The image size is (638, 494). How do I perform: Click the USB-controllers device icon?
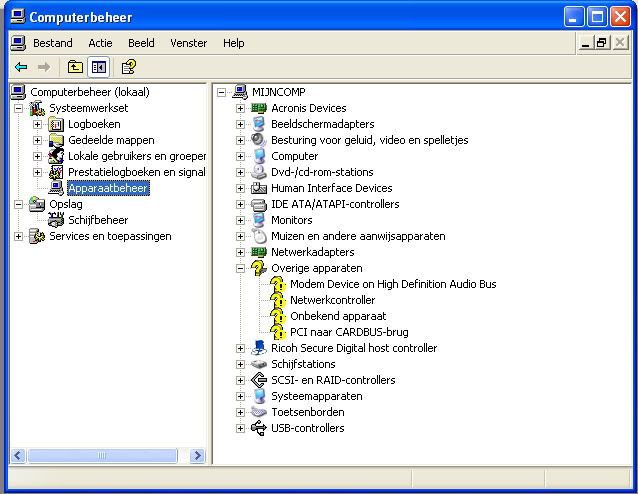click(259, 428)
